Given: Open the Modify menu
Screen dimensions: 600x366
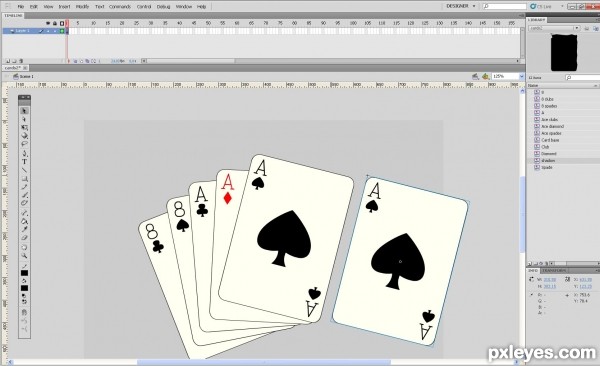Looking at the screenshot, I should tap(82, 7).
